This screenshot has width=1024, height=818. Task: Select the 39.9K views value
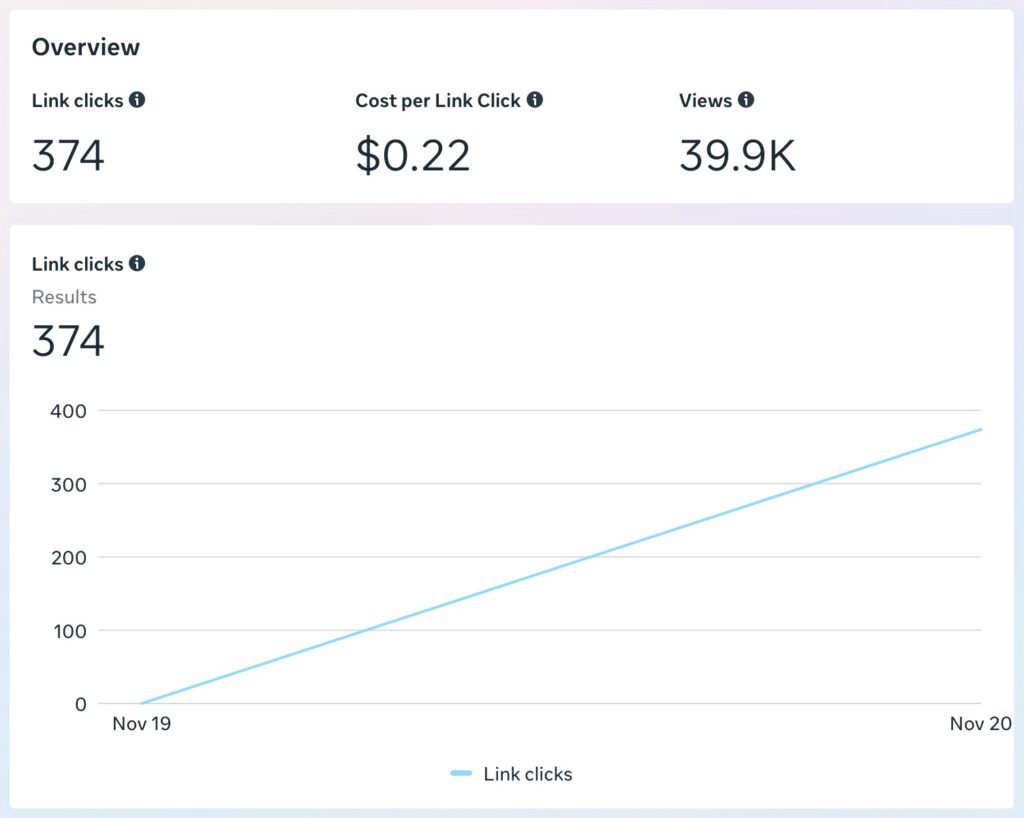737,155
